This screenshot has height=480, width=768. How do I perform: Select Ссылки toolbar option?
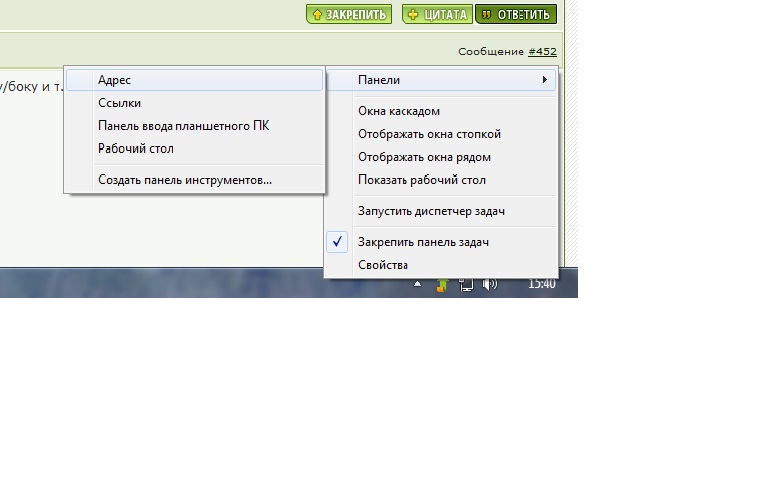(x=119, y=103)
